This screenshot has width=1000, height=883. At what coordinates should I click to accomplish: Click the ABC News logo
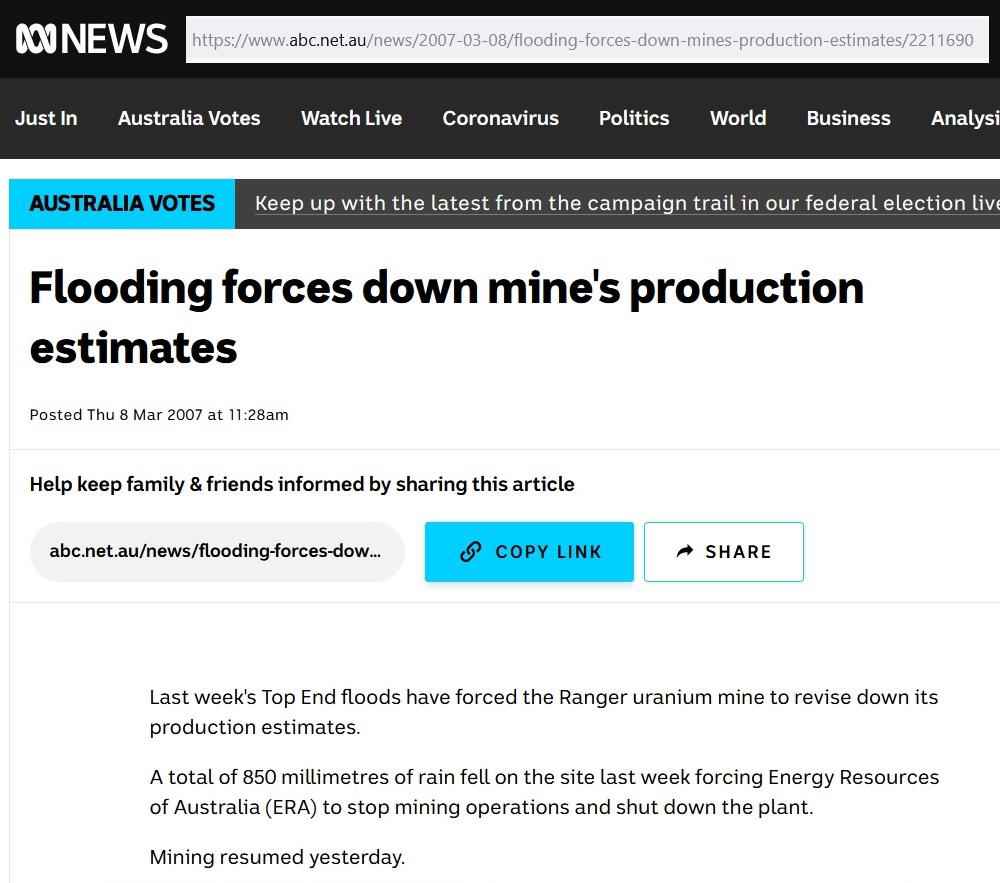92,39
